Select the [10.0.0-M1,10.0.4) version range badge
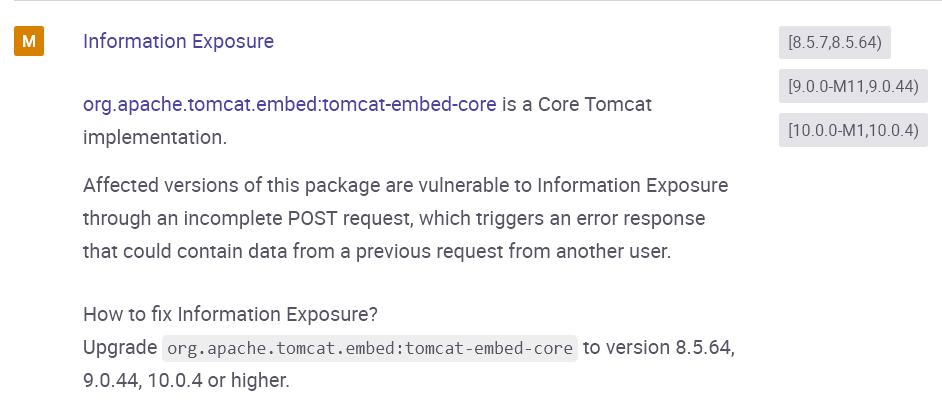Viewport: 942px width, 409px height. coord(853,130)
